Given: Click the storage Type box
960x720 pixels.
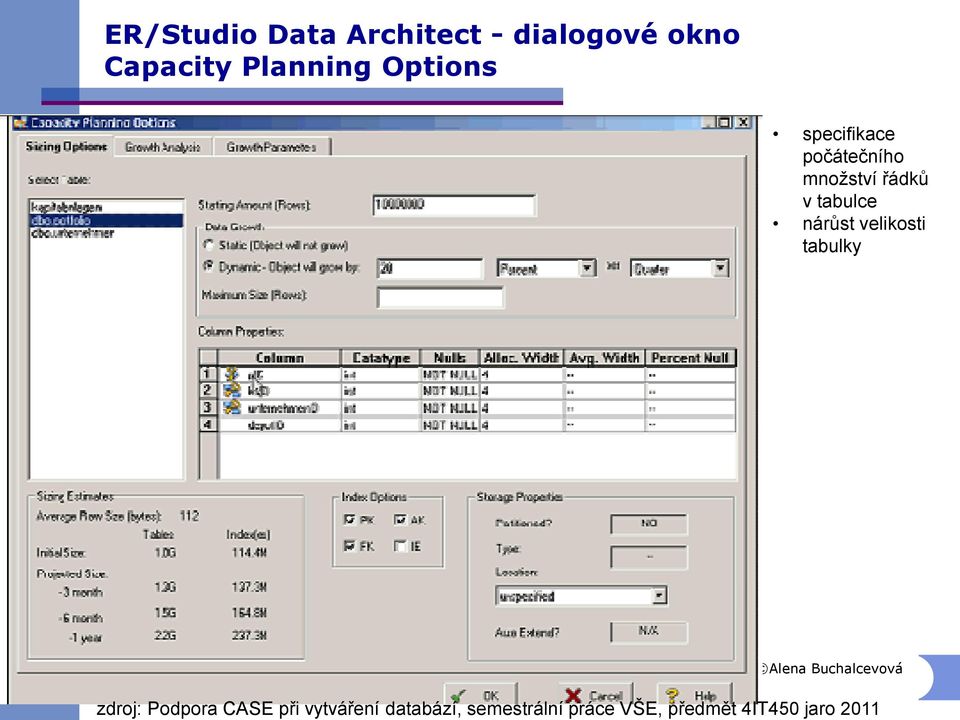Looking at the screenshot, I should point(649,557).
